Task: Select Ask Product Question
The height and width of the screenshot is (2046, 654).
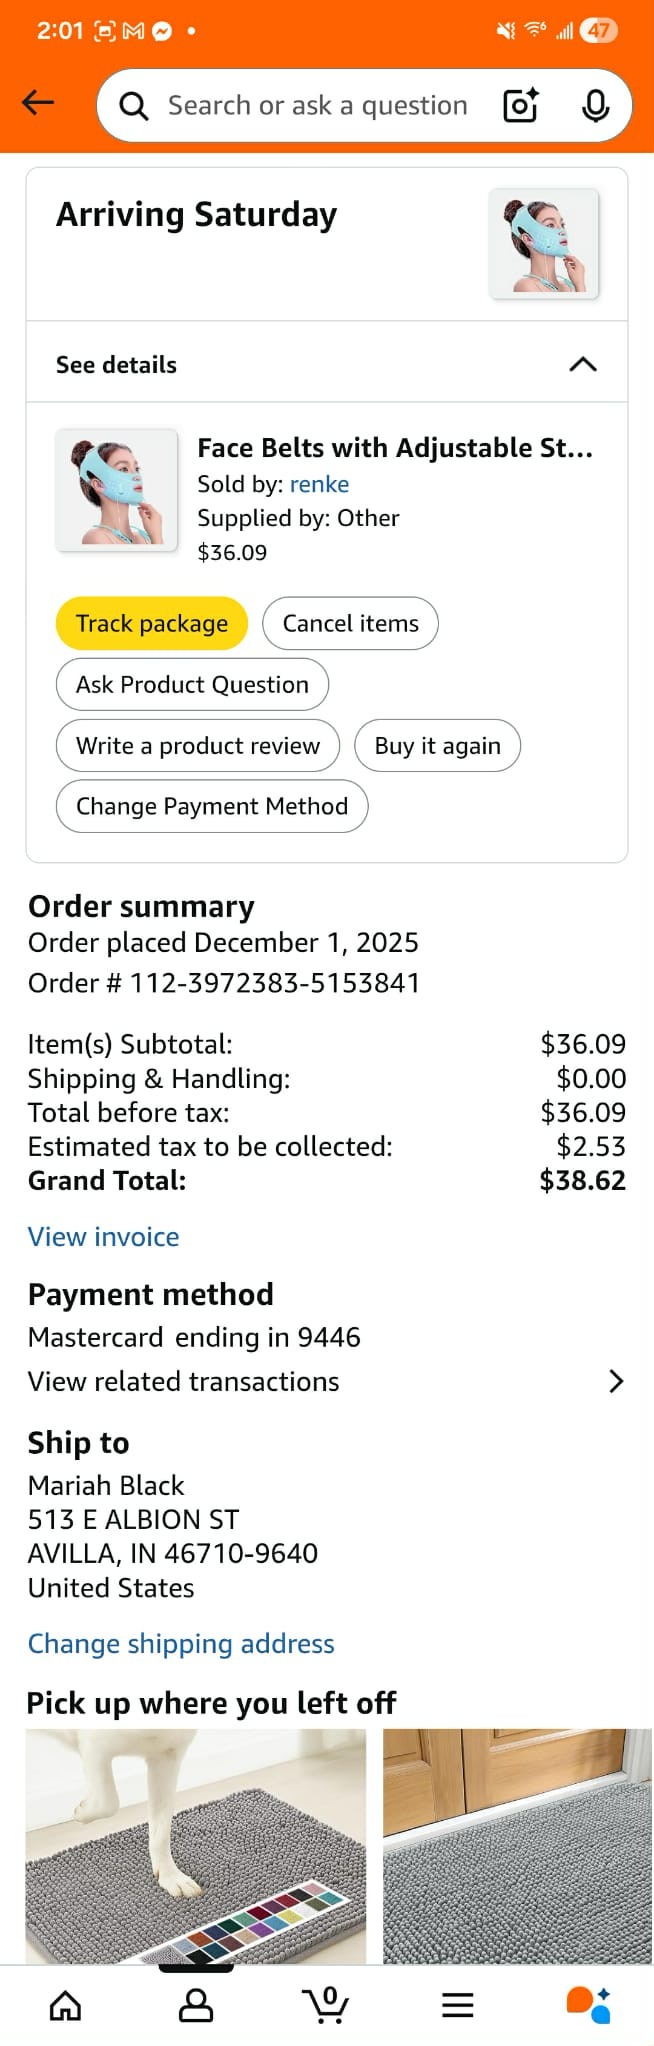Action: 192,685
